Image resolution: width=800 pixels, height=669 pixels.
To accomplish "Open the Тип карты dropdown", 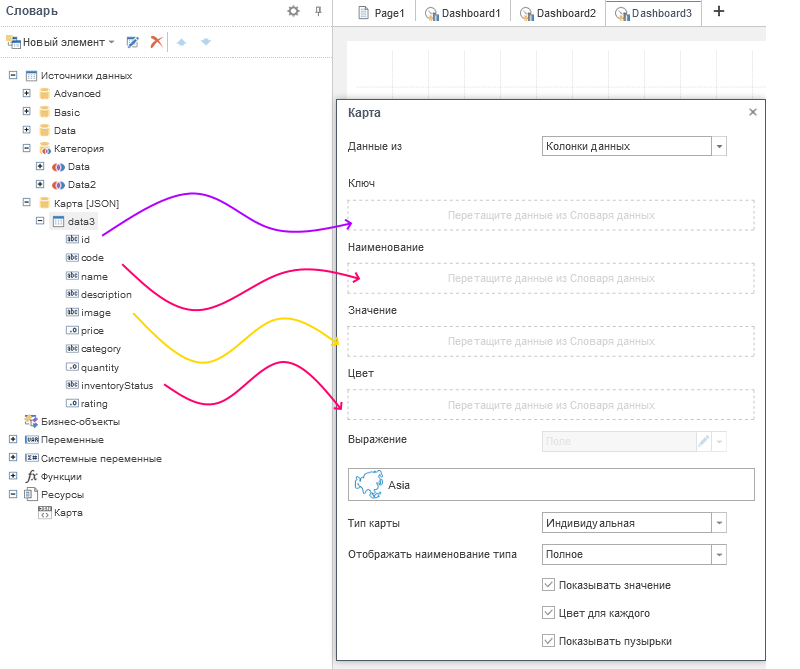I will pos(719,522).
